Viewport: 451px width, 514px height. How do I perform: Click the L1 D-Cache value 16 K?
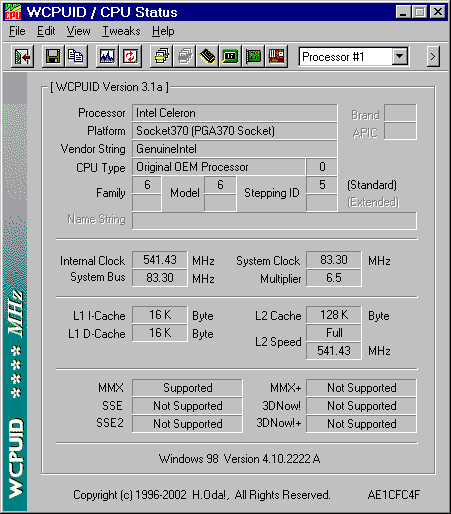click(x=160, y=333)
